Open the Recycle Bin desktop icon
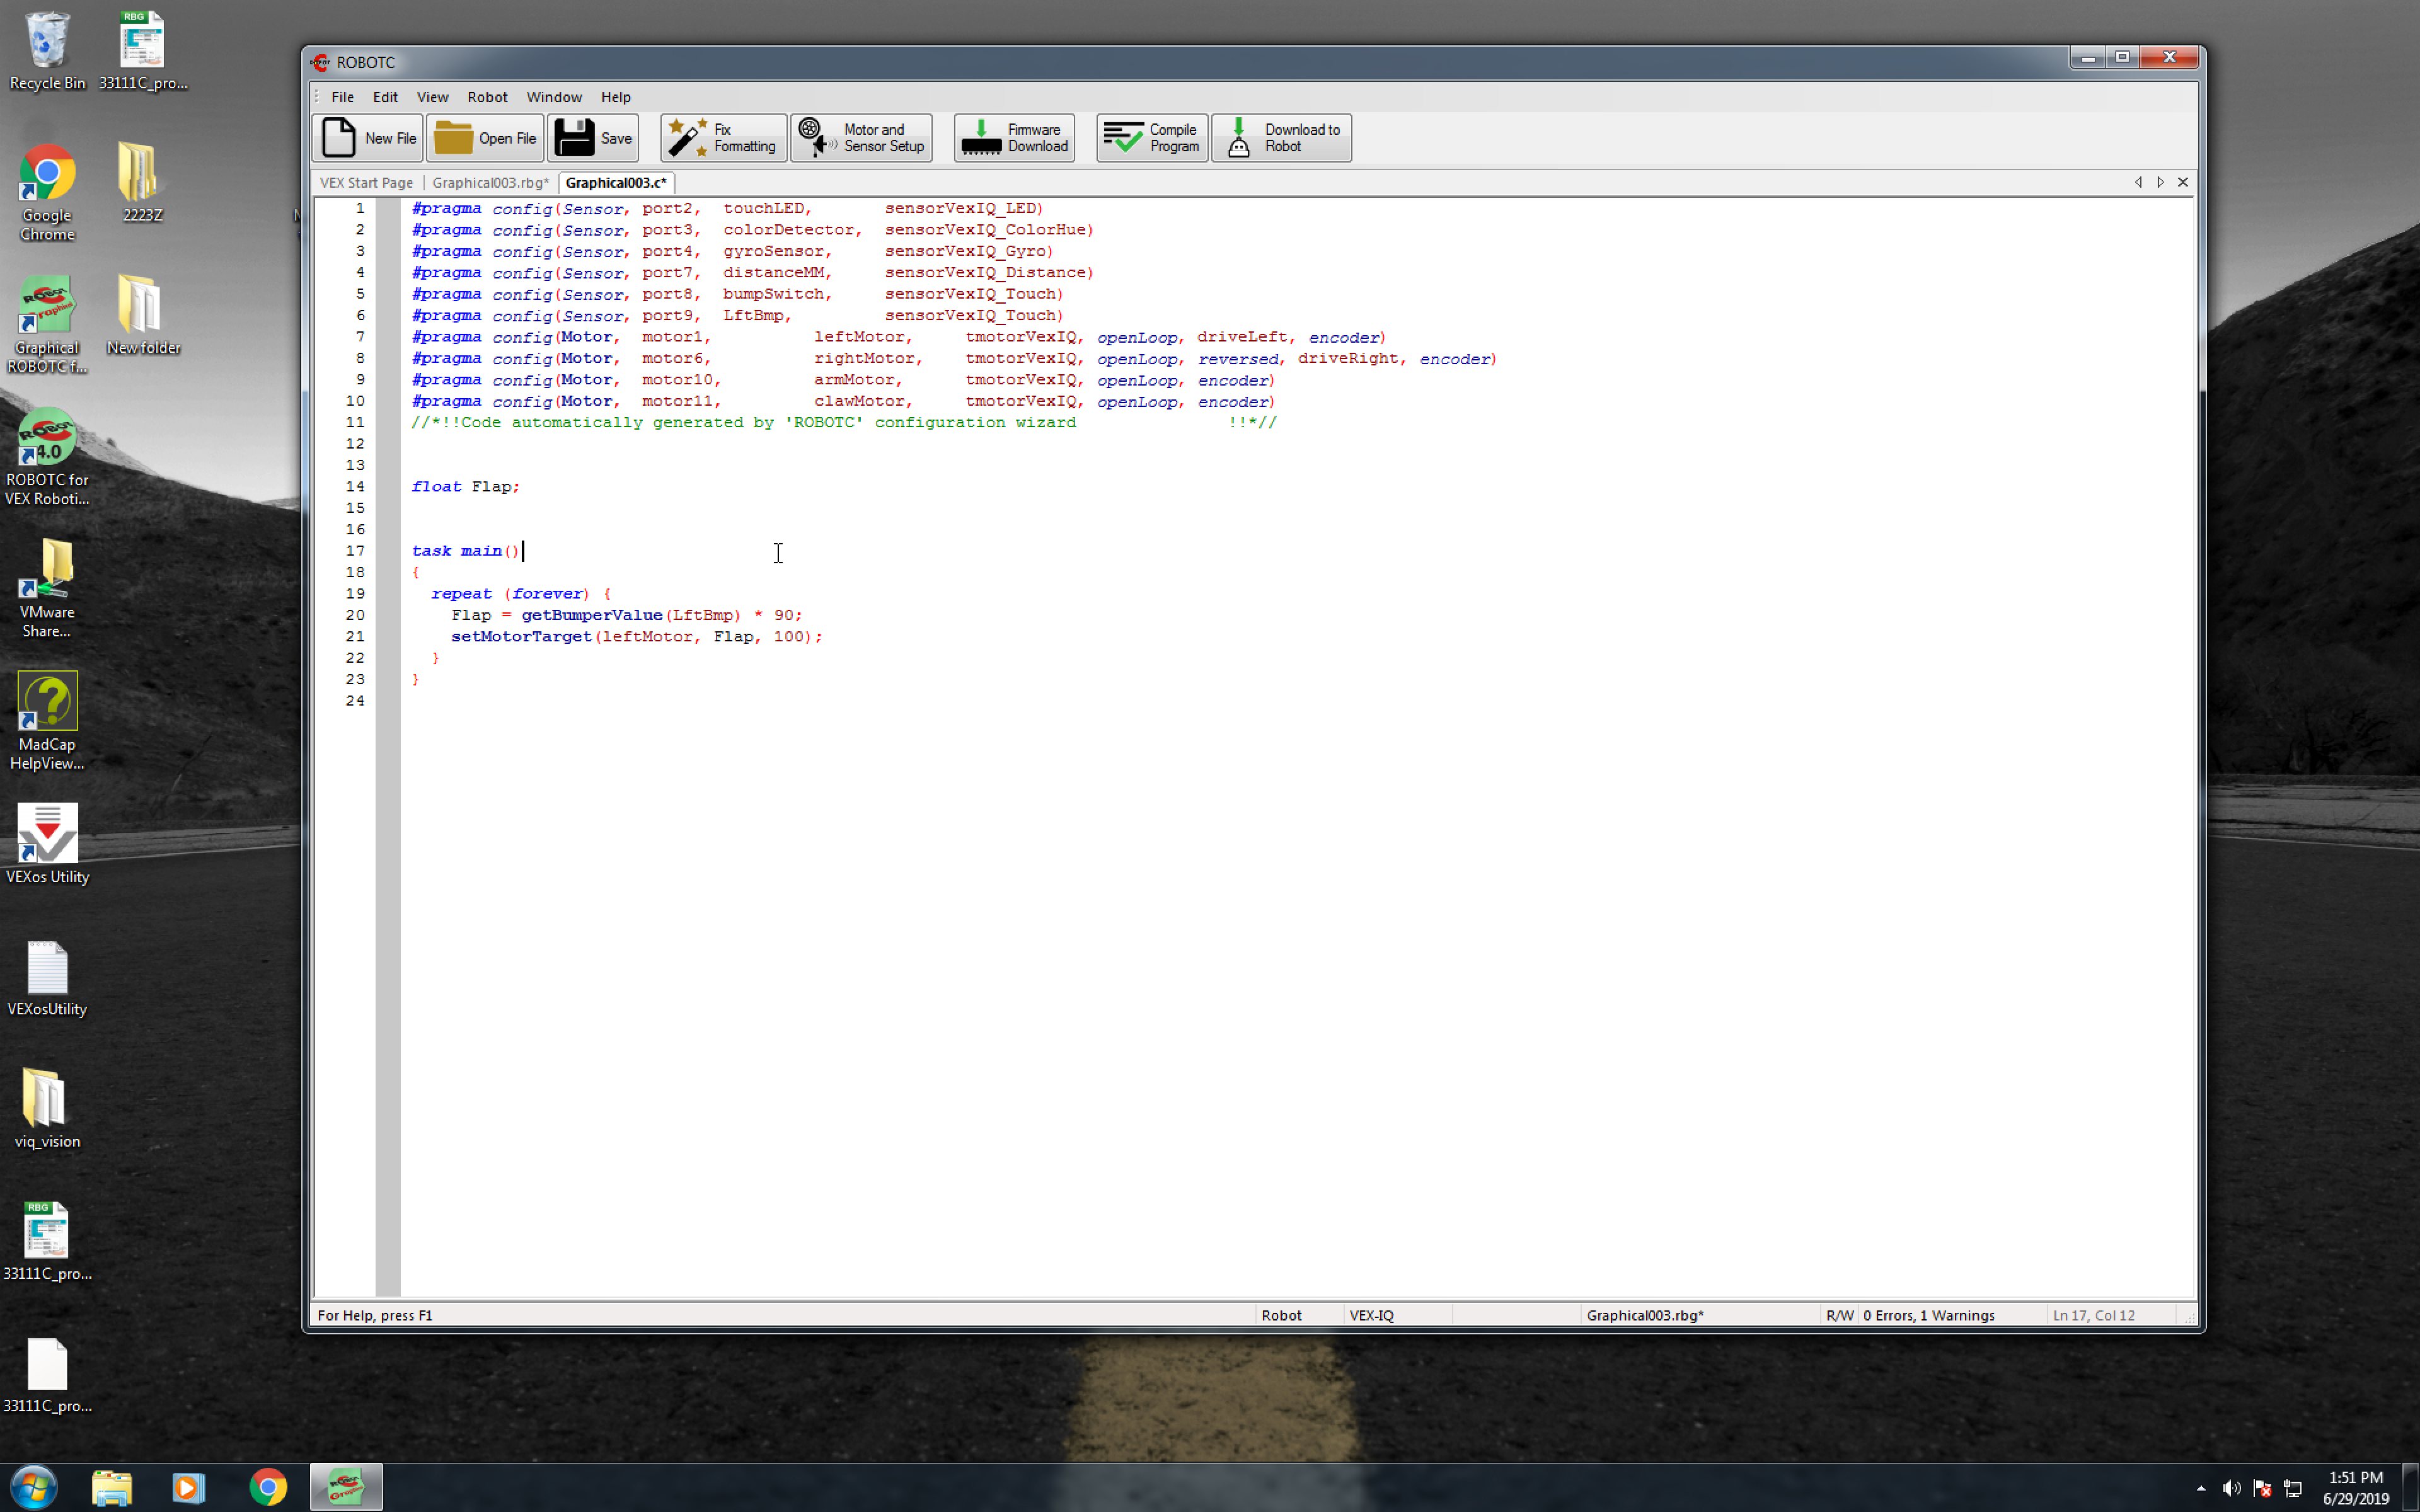This screenshot has width=2420, height=1512. pyautogui.click(x=47, y=50)
